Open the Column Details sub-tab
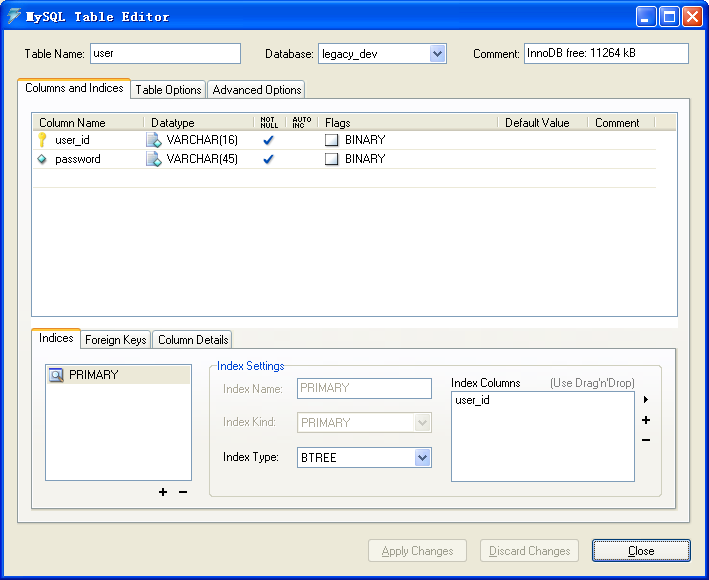 pos(193,340)
